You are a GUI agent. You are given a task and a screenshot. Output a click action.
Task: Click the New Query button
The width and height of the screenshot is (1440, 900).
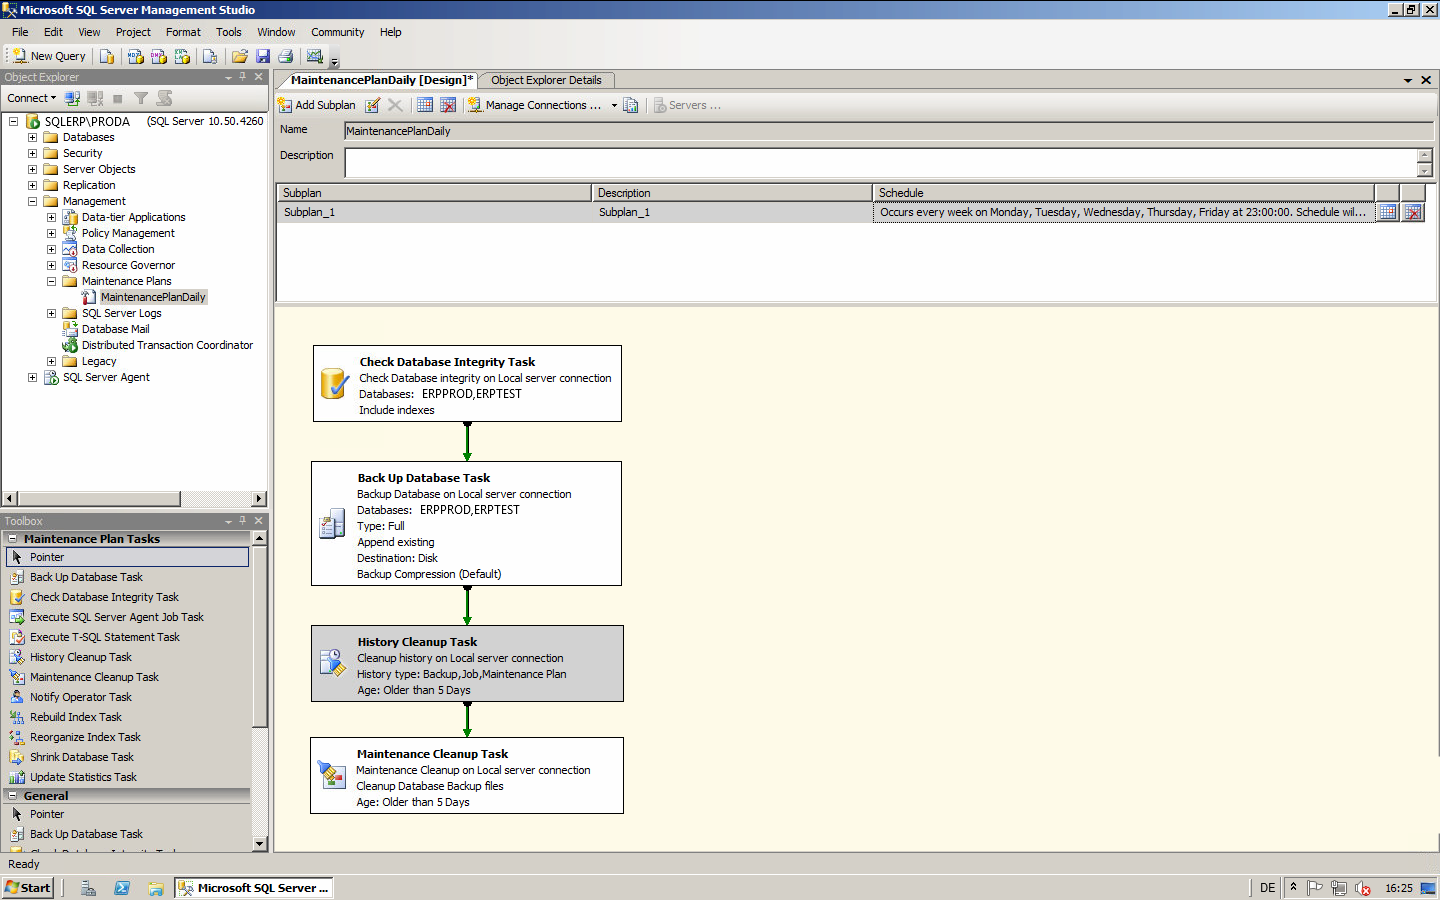pyautogui.click(x=49, y=57)
